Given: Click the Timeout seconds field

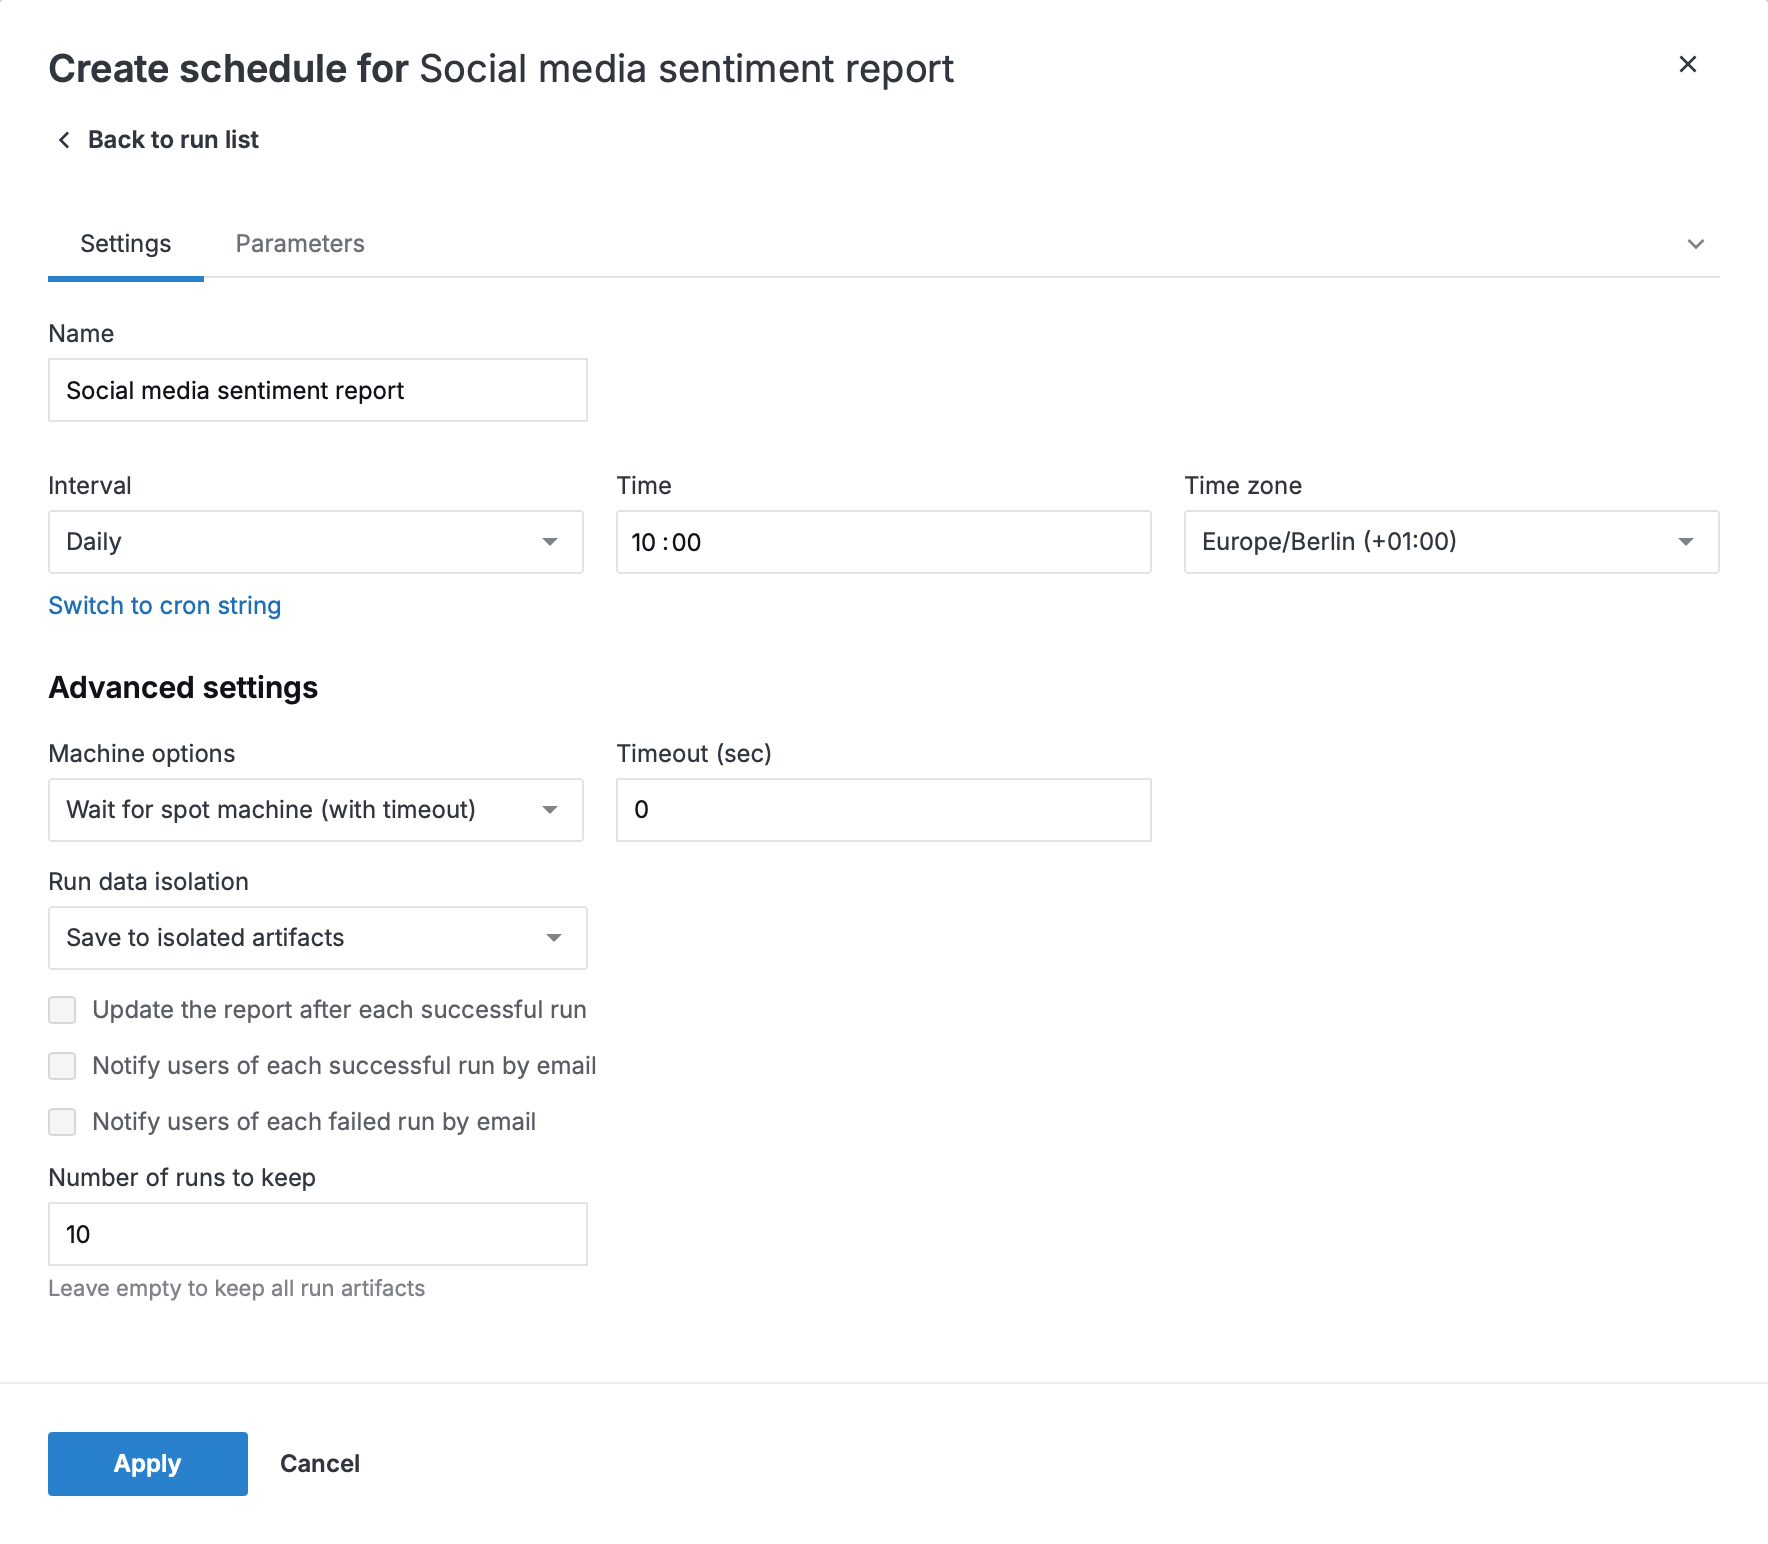Looking at the screenshot, I should pos(883,810).
